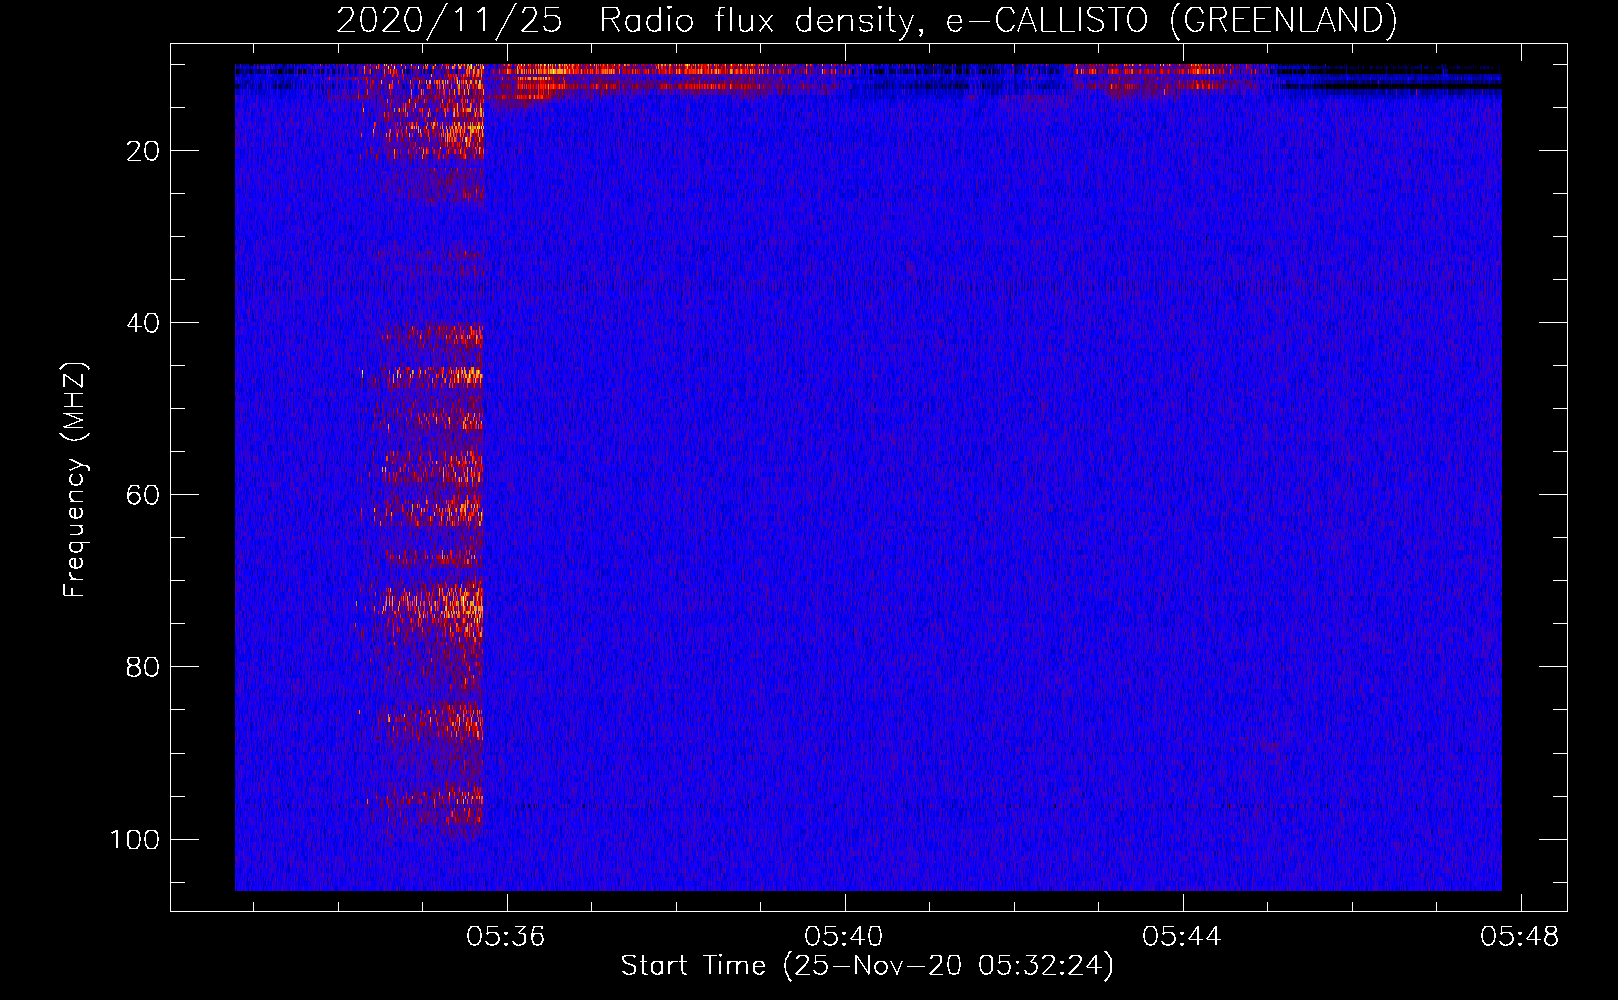Viewport: 1618px width, 1000px height.
Task: Click the "05:44" time tick label
Action: (1182, 937)
